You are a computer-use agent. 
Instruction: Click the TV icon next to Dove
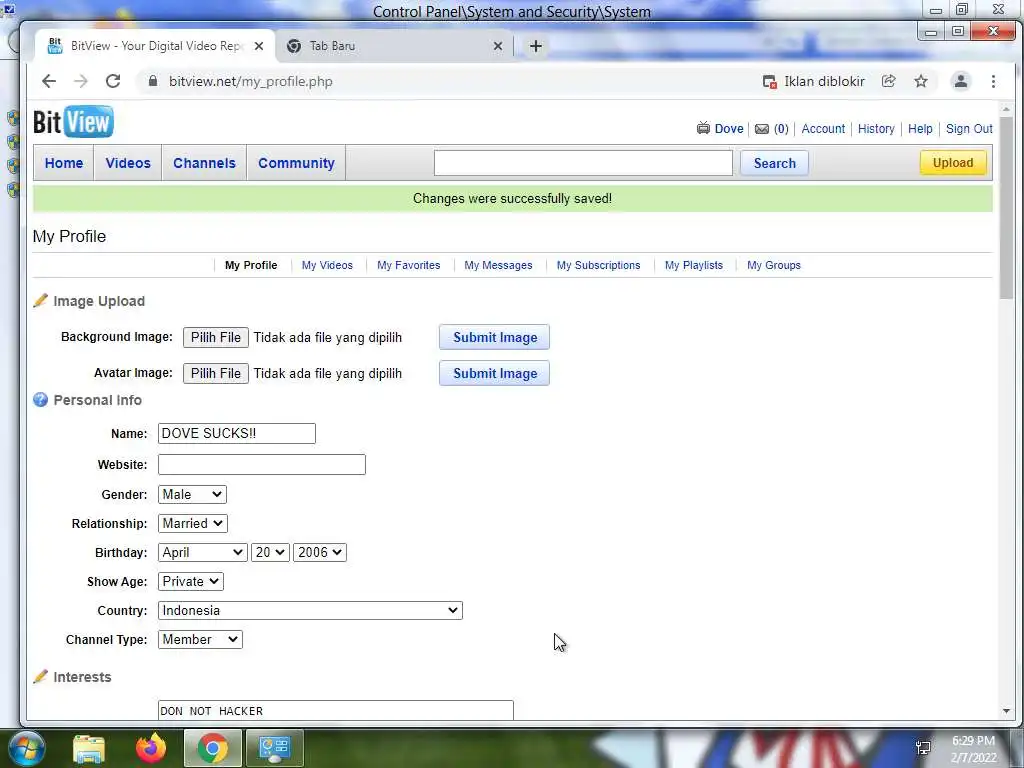pyautogui.click(x=703, y=128)
